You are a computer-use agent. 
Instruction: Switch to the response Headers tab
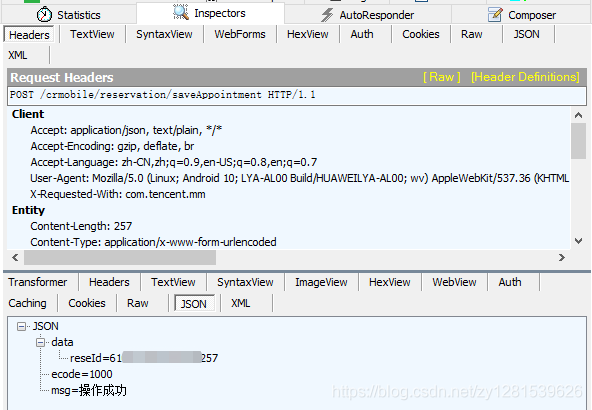coord(109,282)
